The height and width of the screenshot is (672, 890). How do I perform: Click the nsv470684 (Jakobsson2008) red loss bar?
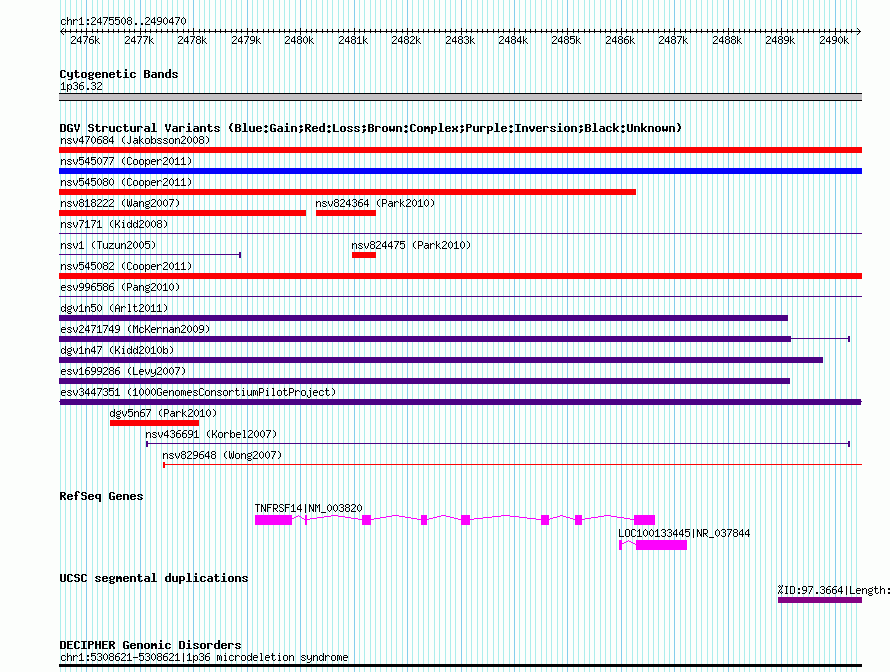pos(460,150)
